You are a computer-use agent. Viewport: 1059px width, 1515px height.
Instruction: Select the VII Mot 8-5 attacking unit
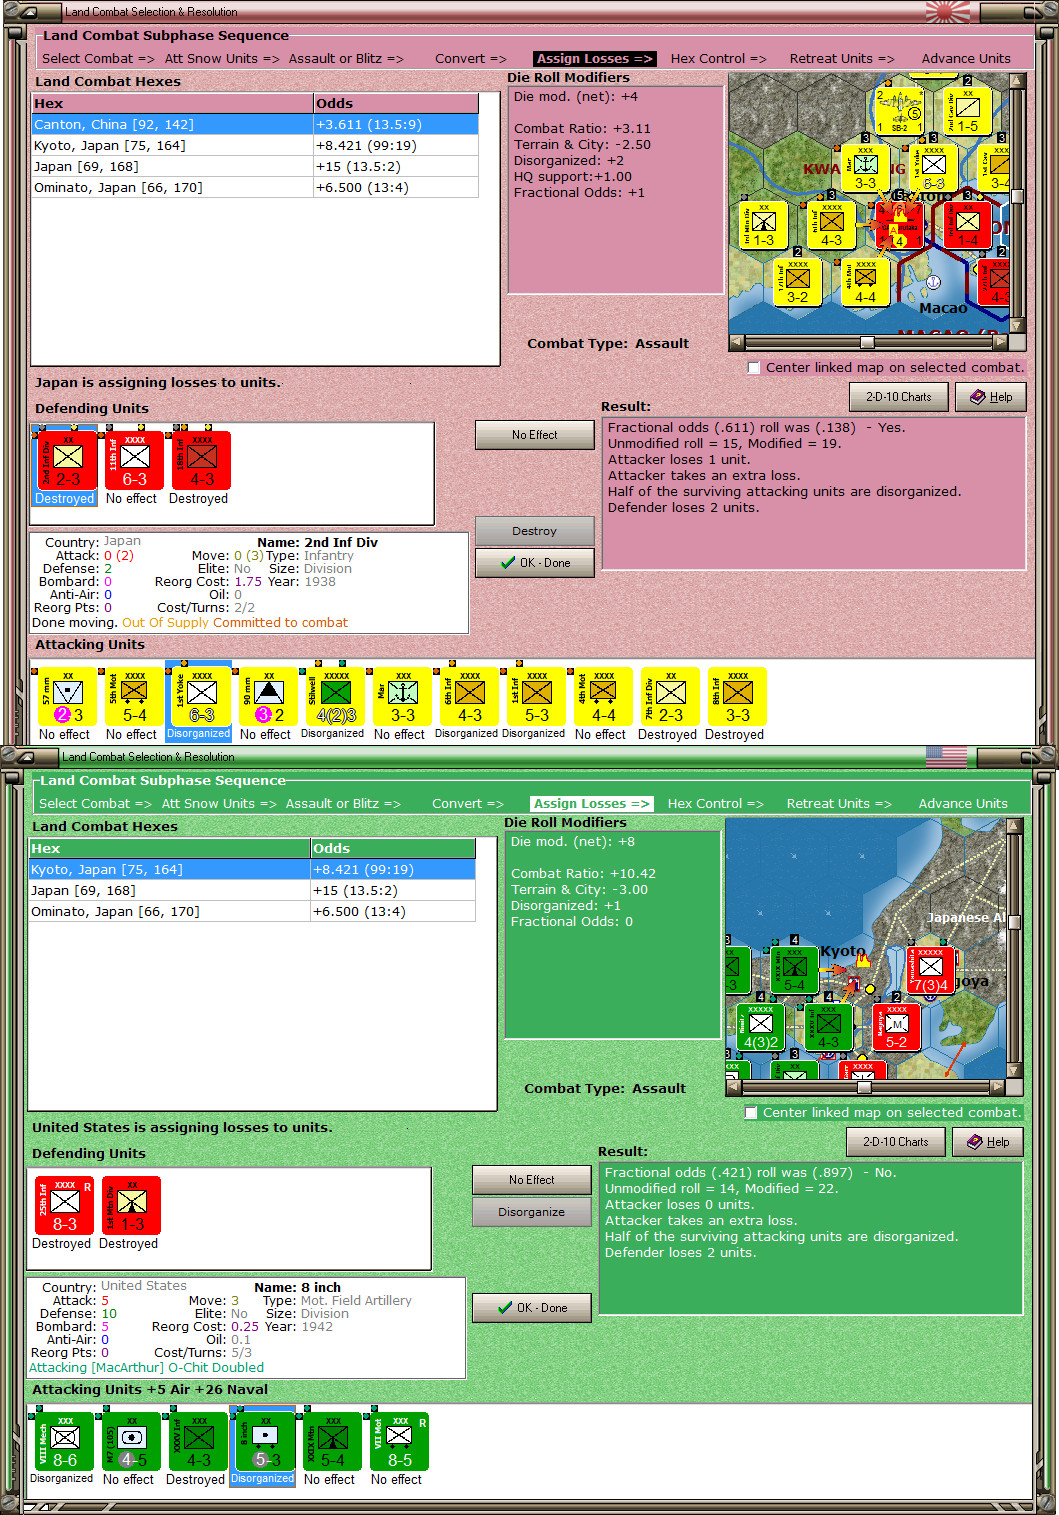click(x=400, y=1442)
